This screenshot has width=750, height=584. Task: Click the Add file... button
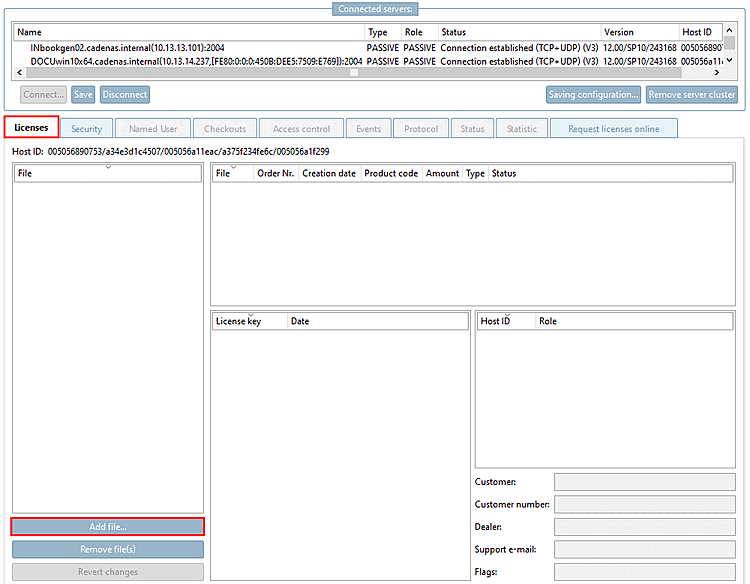point(108,527)
